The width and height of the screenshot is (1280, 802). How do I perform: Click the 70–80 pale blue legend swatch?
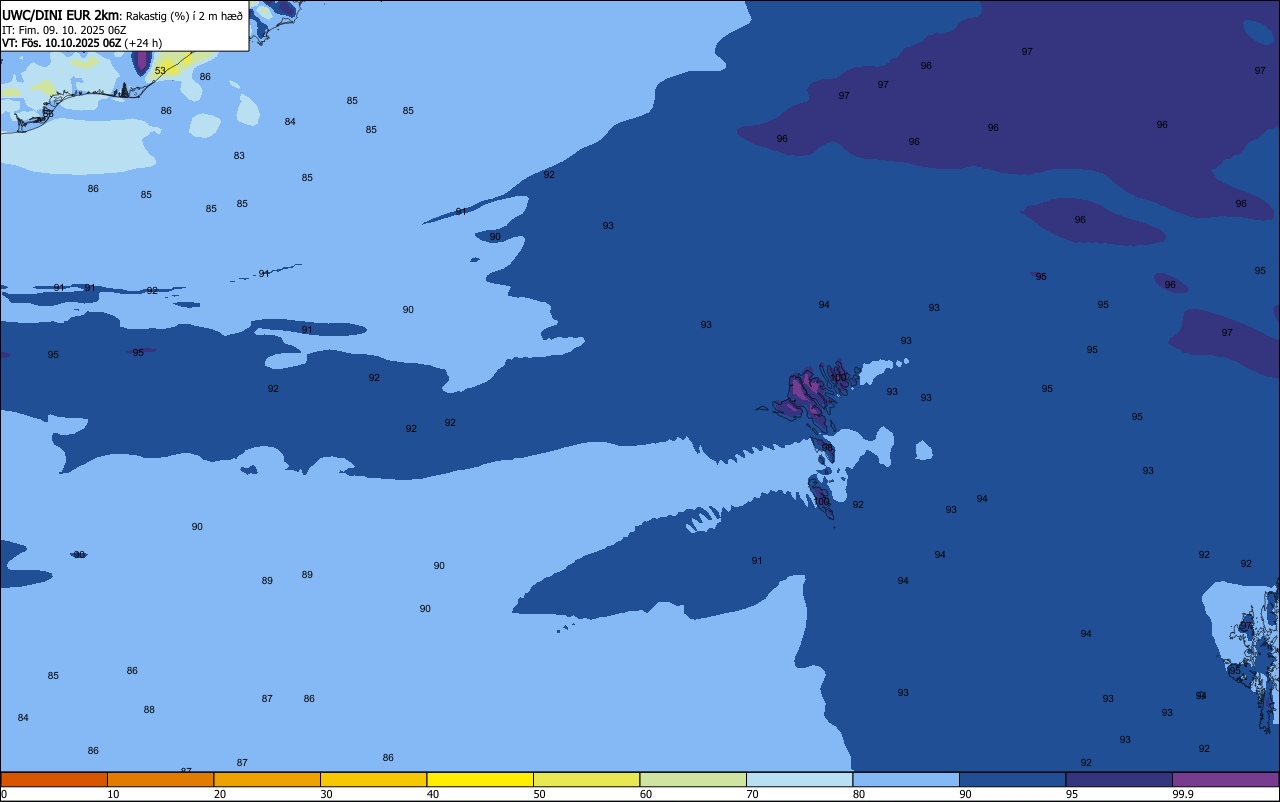click(799, 779)
